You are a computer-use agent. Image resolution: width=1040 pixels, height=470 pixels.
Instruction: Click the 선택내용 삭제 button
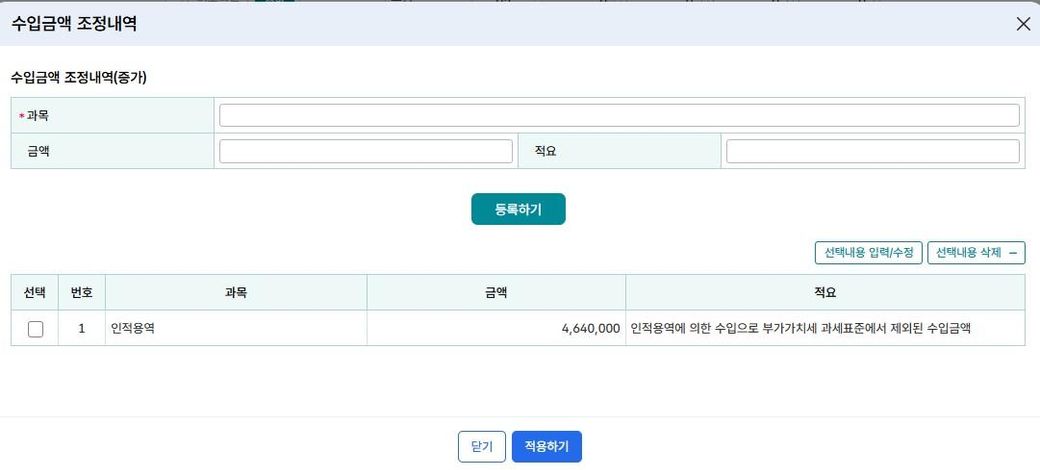[976, 253]
